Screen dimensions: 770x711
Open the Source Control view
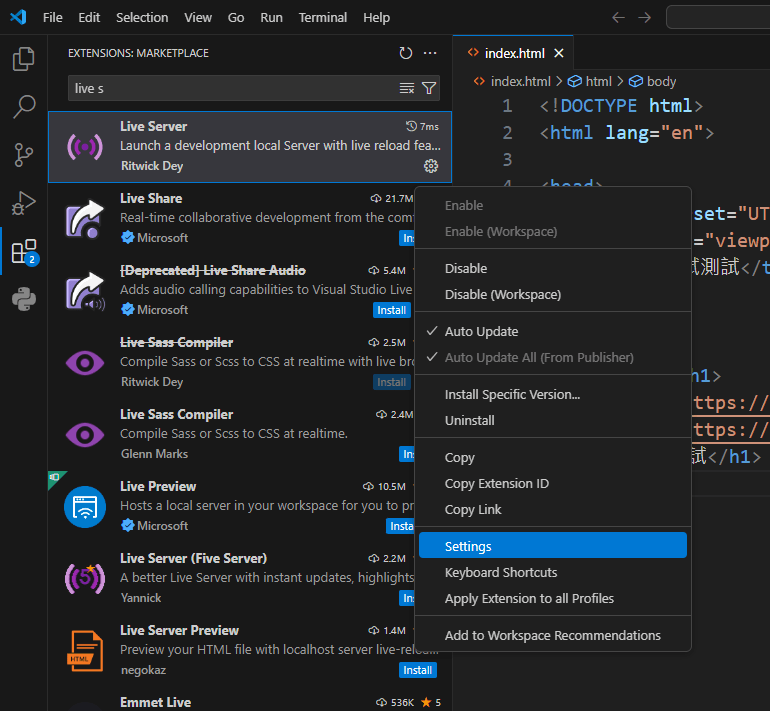pos(24,155)
